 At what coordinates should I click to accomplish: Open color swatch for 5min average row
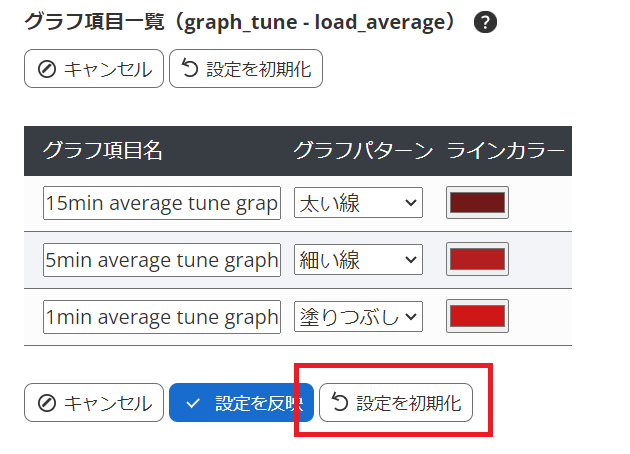click(478, 260)
